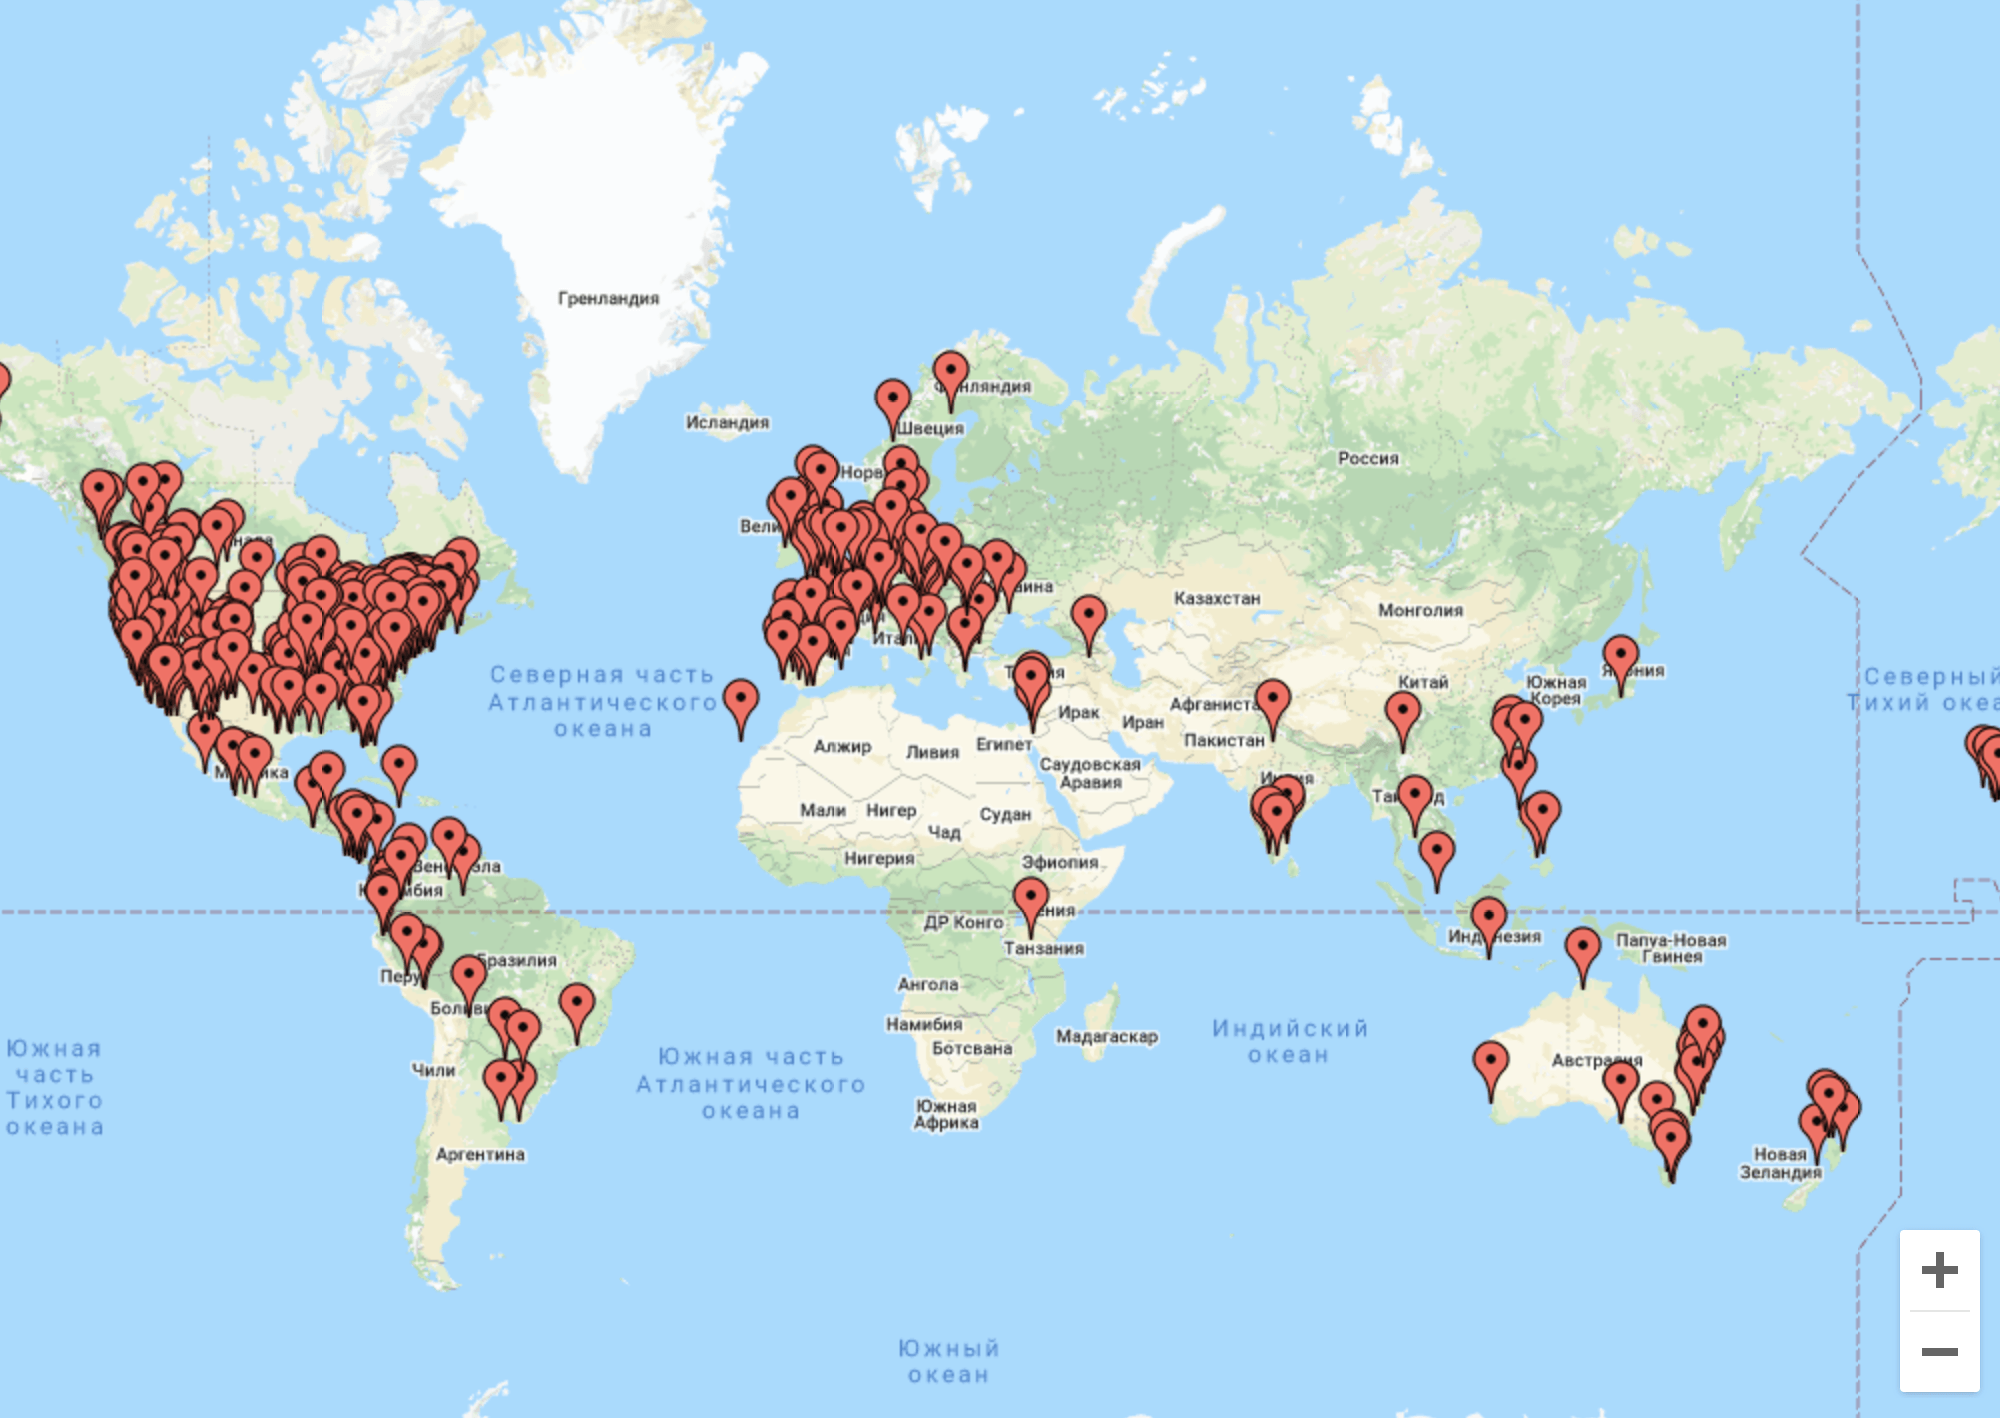Select the pin on the Malay Peninsula
2000x1418 pixels.
1437,860
